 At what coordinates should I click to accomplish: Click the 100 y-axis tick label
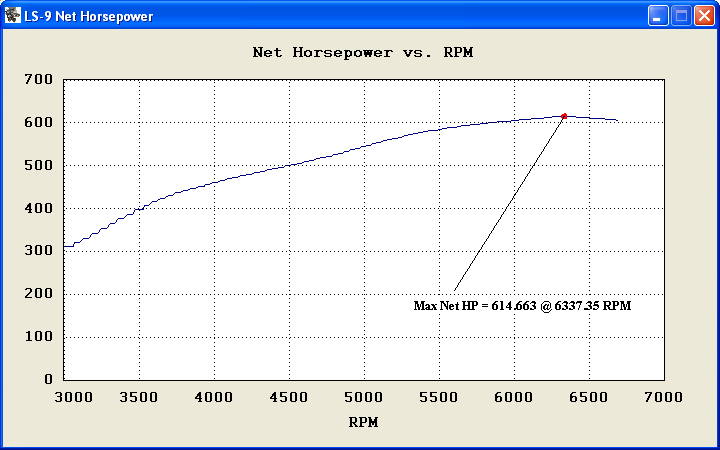(39, 337)
